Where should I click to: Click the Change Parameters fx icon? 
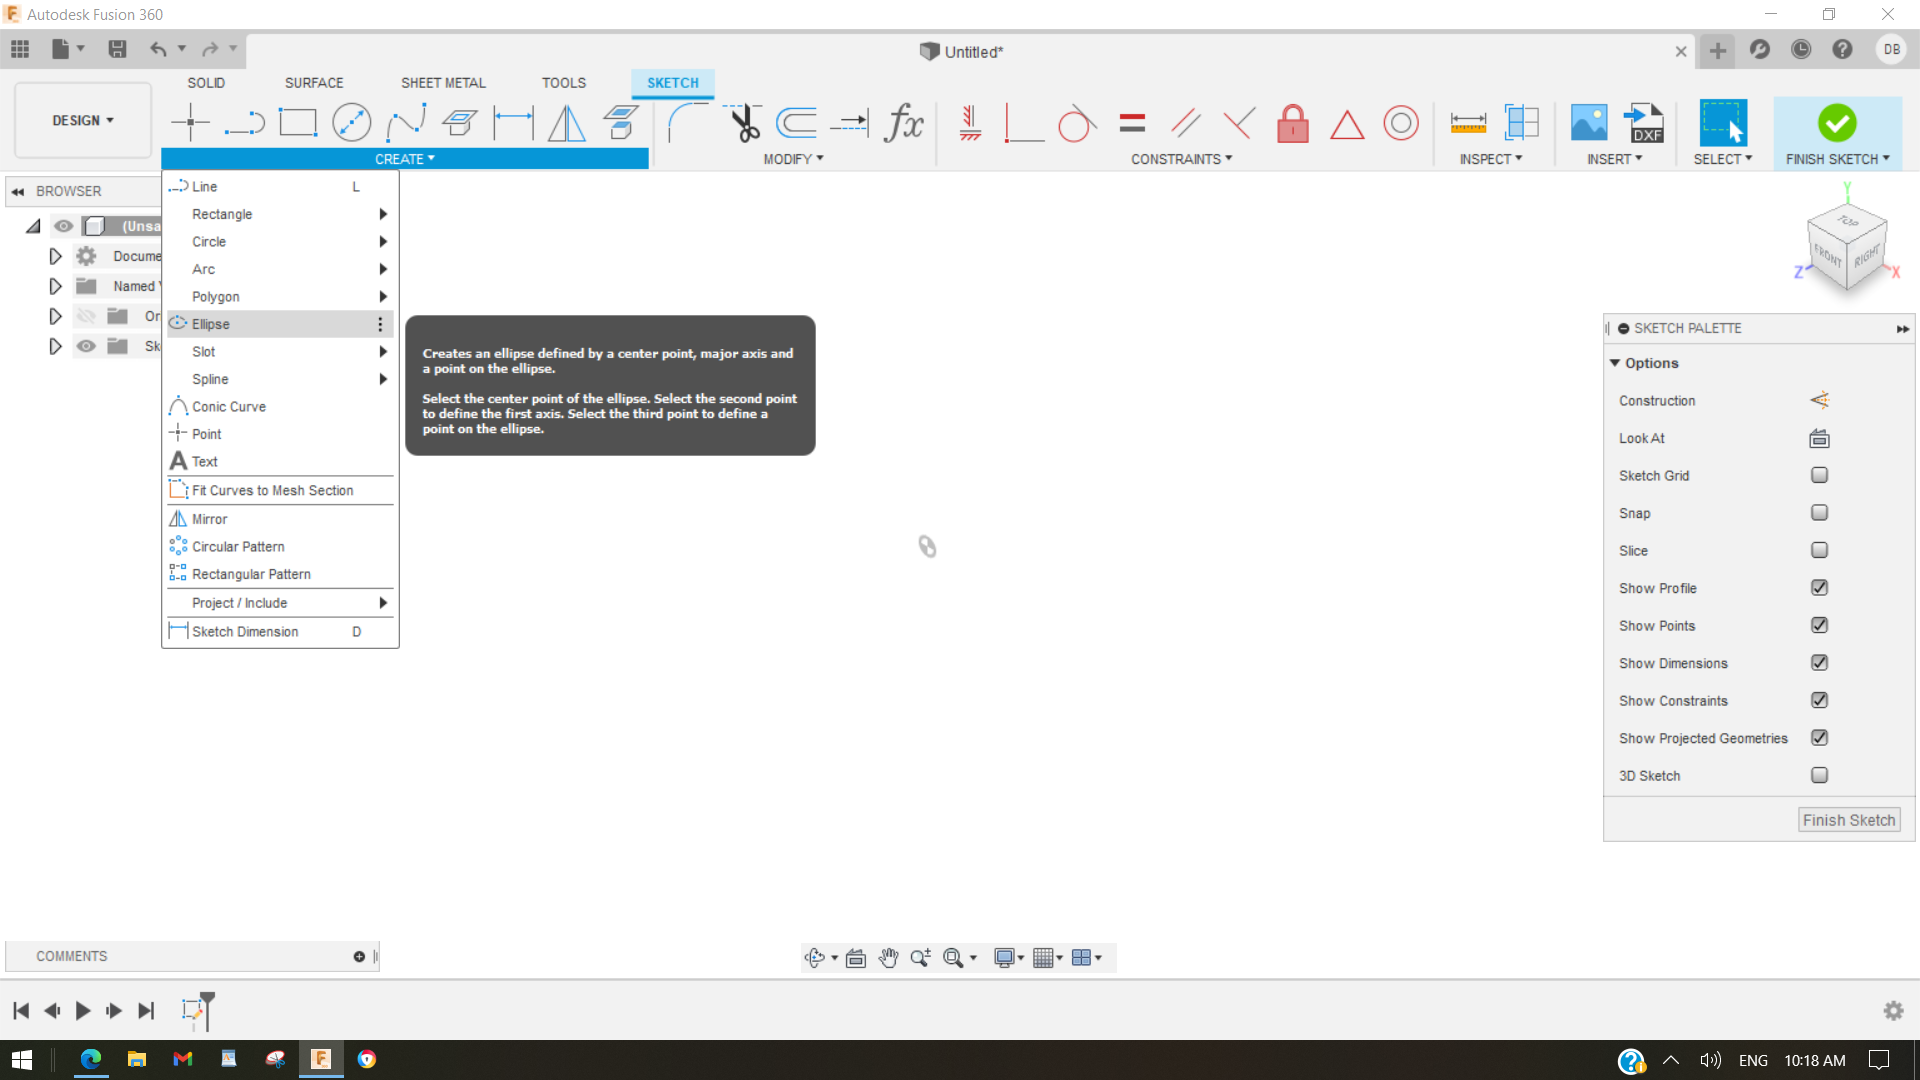[904, 123]
